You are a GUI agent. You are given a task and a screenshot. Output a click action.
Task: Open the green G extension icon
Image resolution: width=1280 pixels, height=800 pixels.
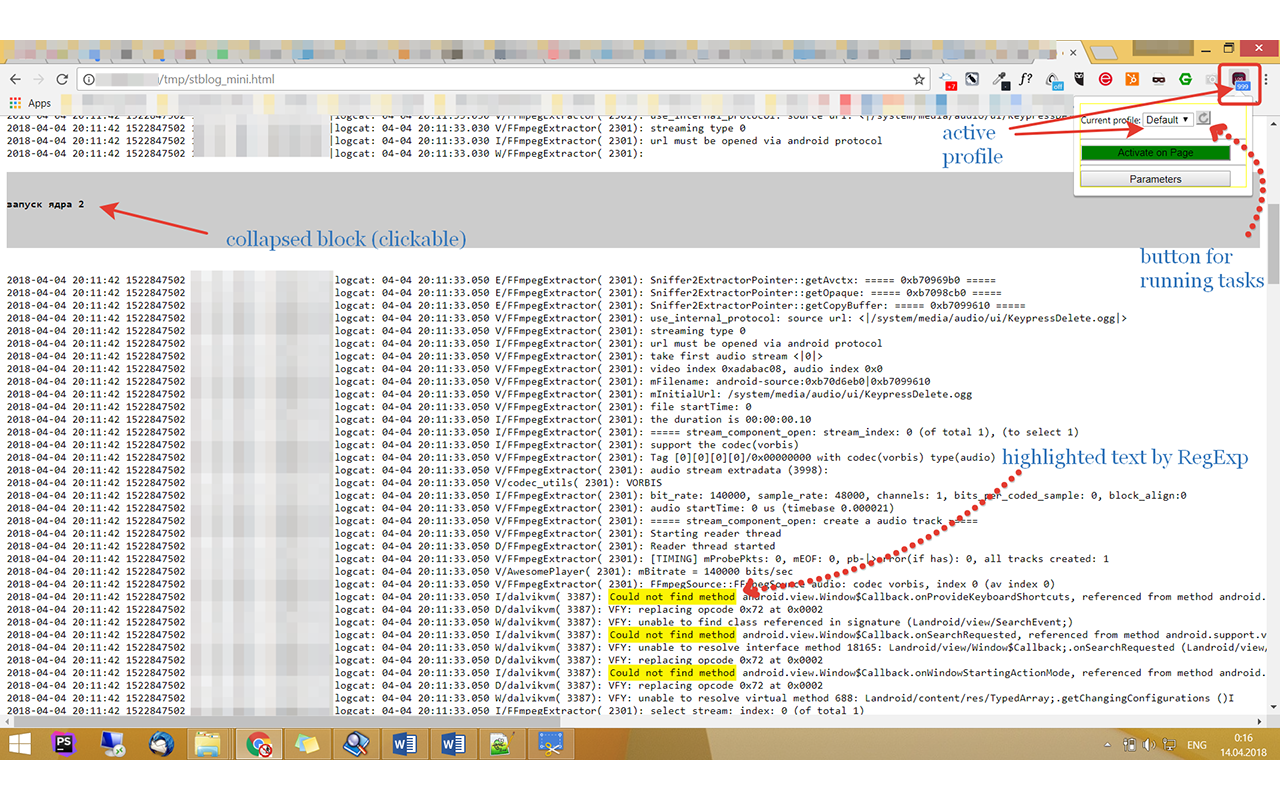coord(1185,79)
